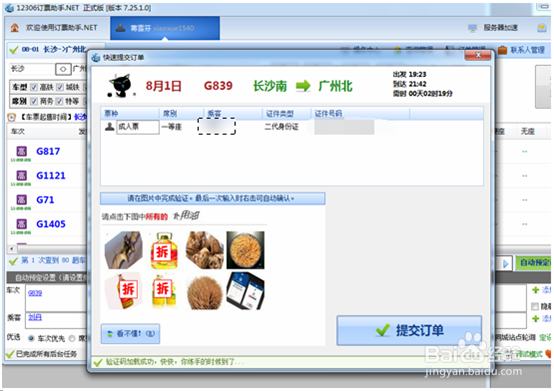Click the 无座 column header
Screen dimensions: 554x391
point(528,131)
